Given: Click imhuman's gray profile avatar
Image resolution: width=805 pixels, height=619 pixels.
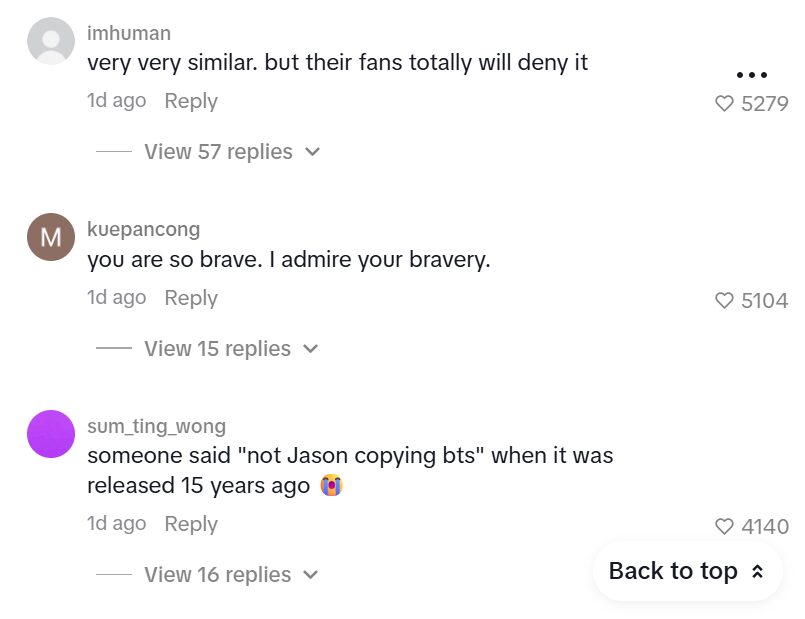Looking at the screenshot, I should point(51,41).
